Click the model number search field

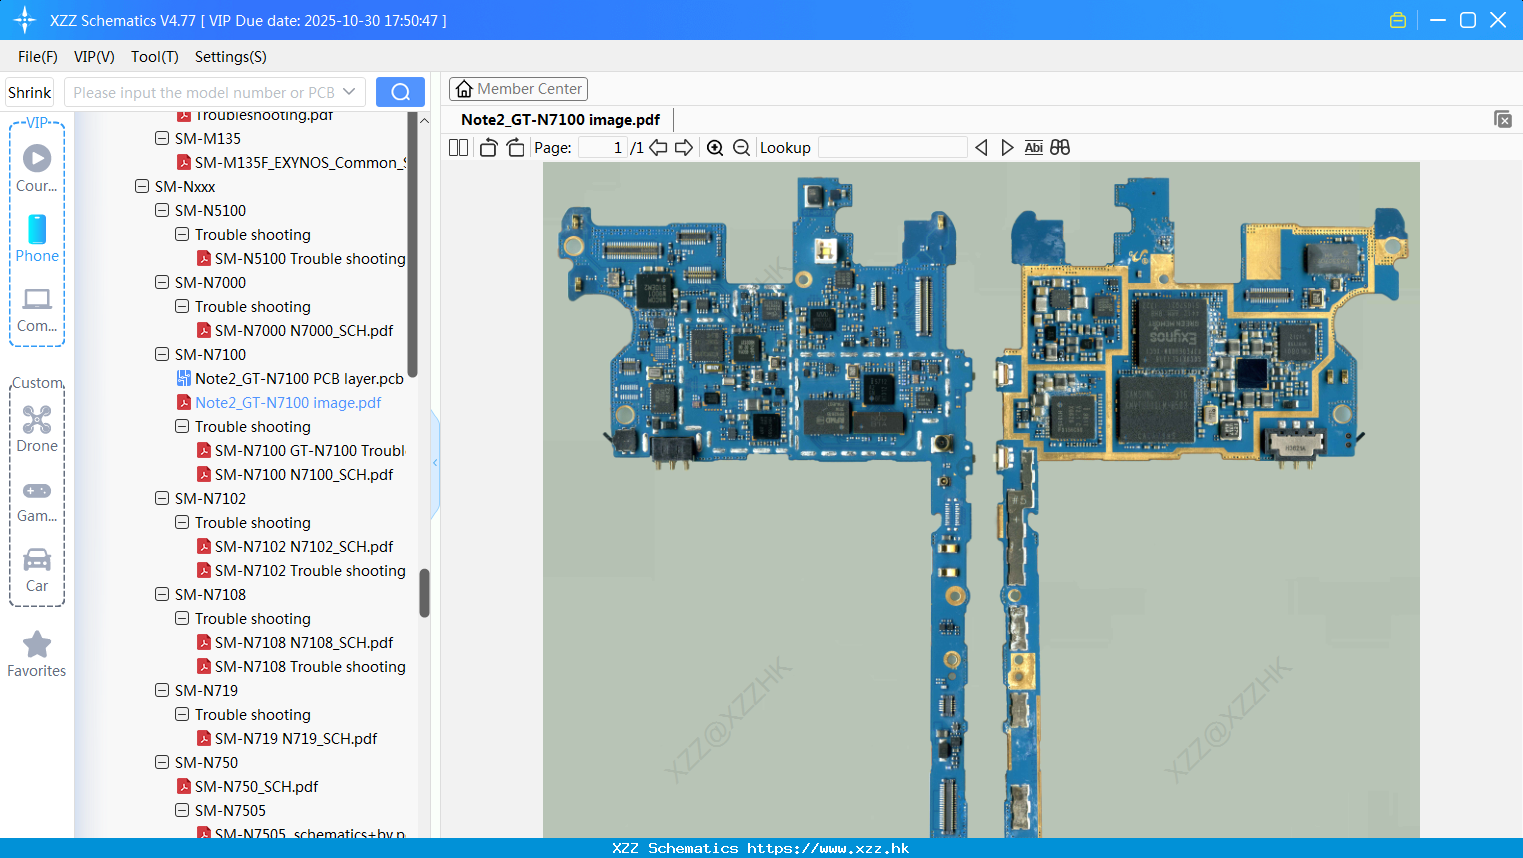tap(203, 92)
